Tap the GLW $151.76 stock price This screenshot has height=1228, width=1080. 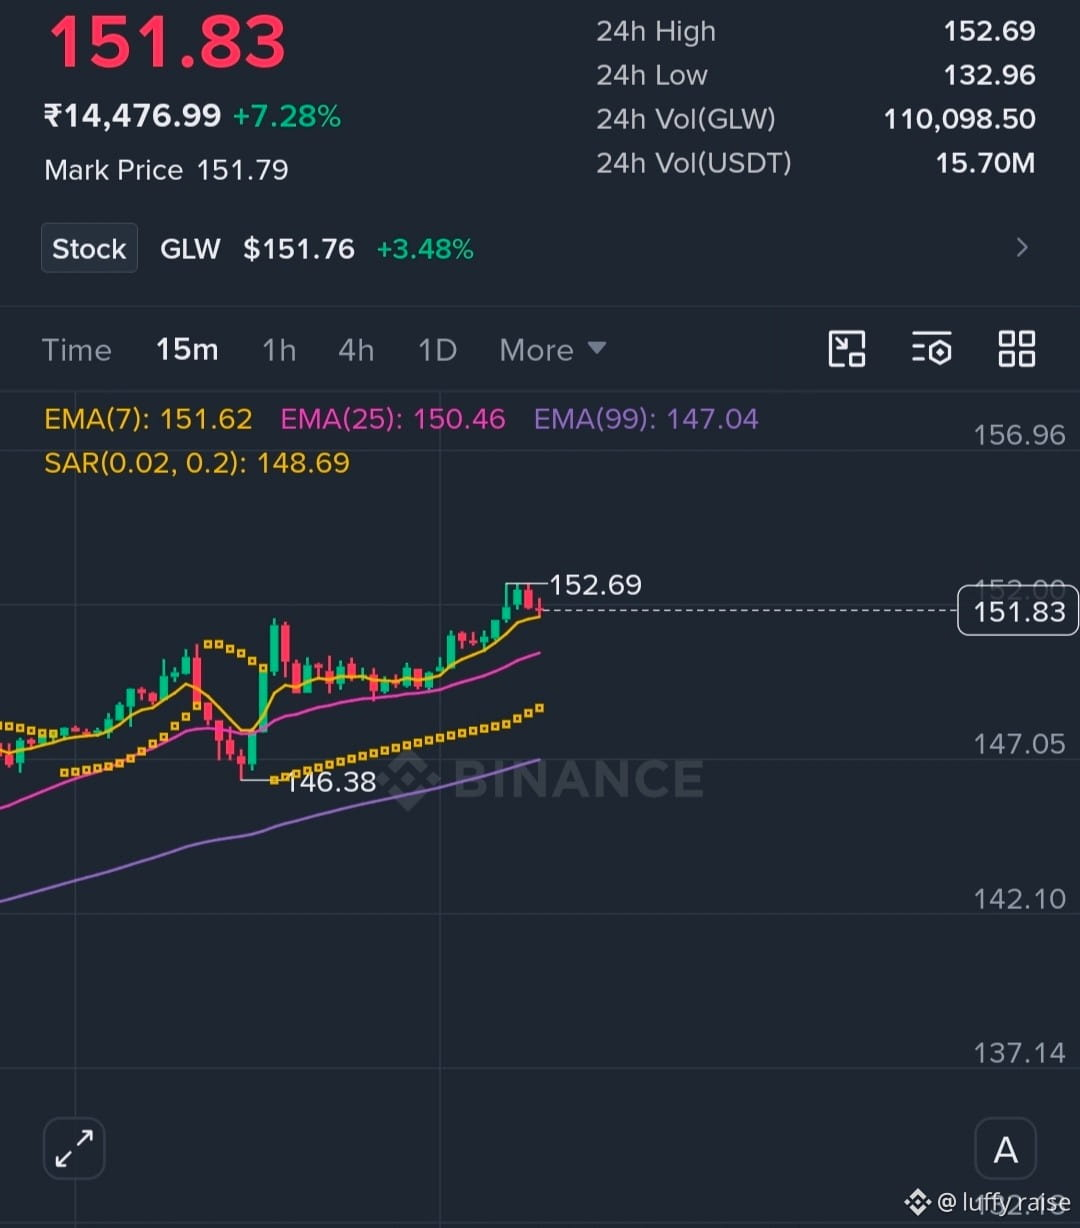258,249
